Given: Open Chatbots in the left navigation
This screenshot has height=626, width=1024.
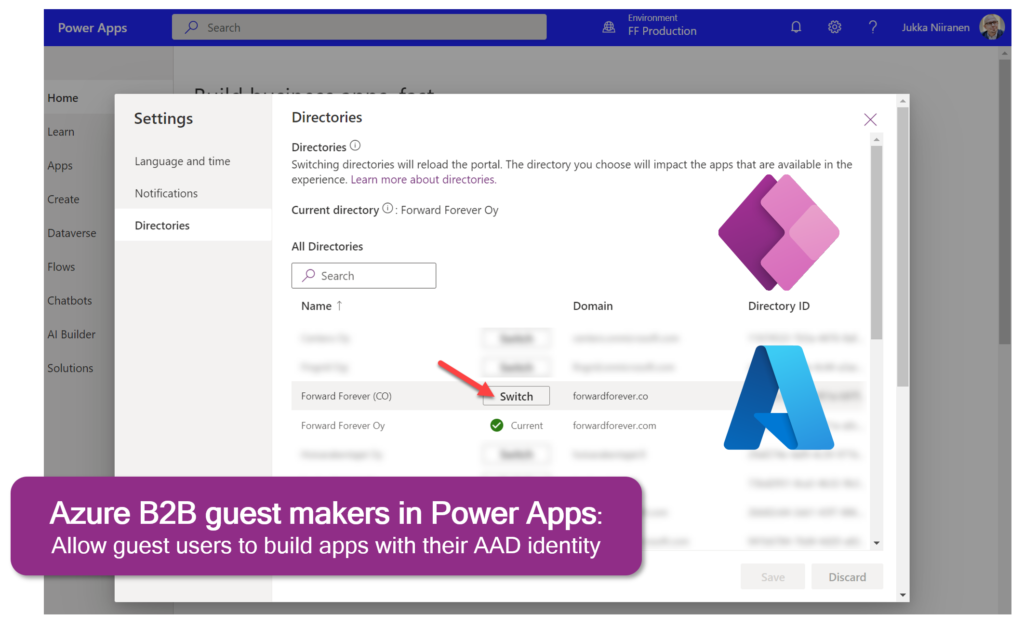Looking at the screenshot, I should point(69,300).
